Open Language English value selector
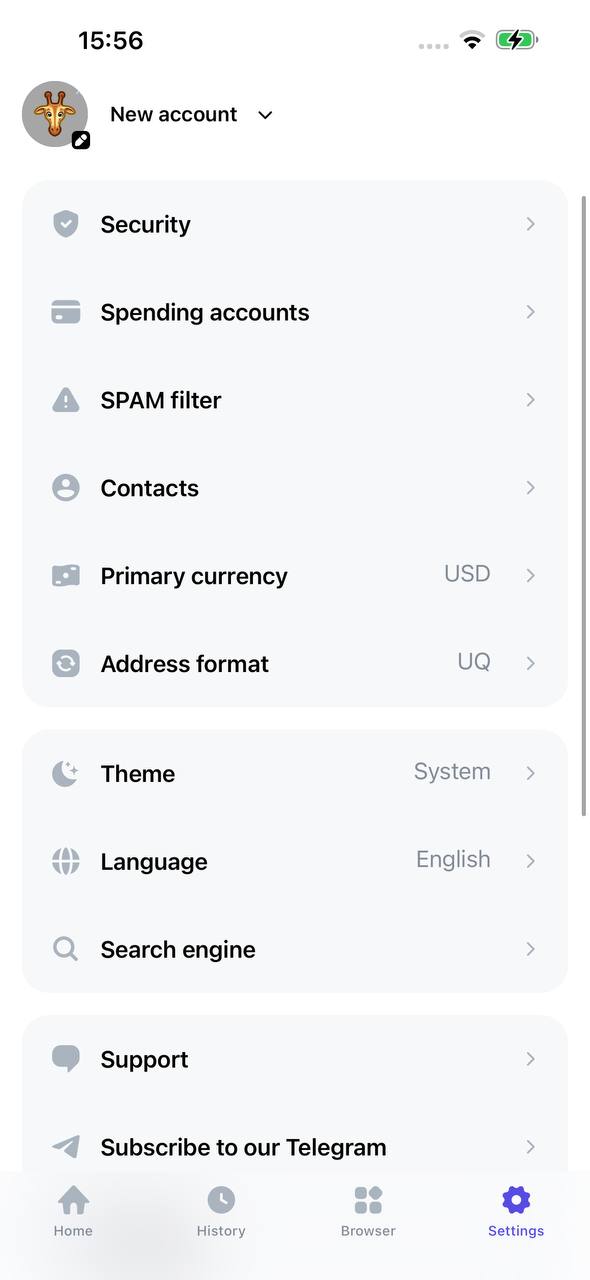590x1280 pixels. coord(453,860)
